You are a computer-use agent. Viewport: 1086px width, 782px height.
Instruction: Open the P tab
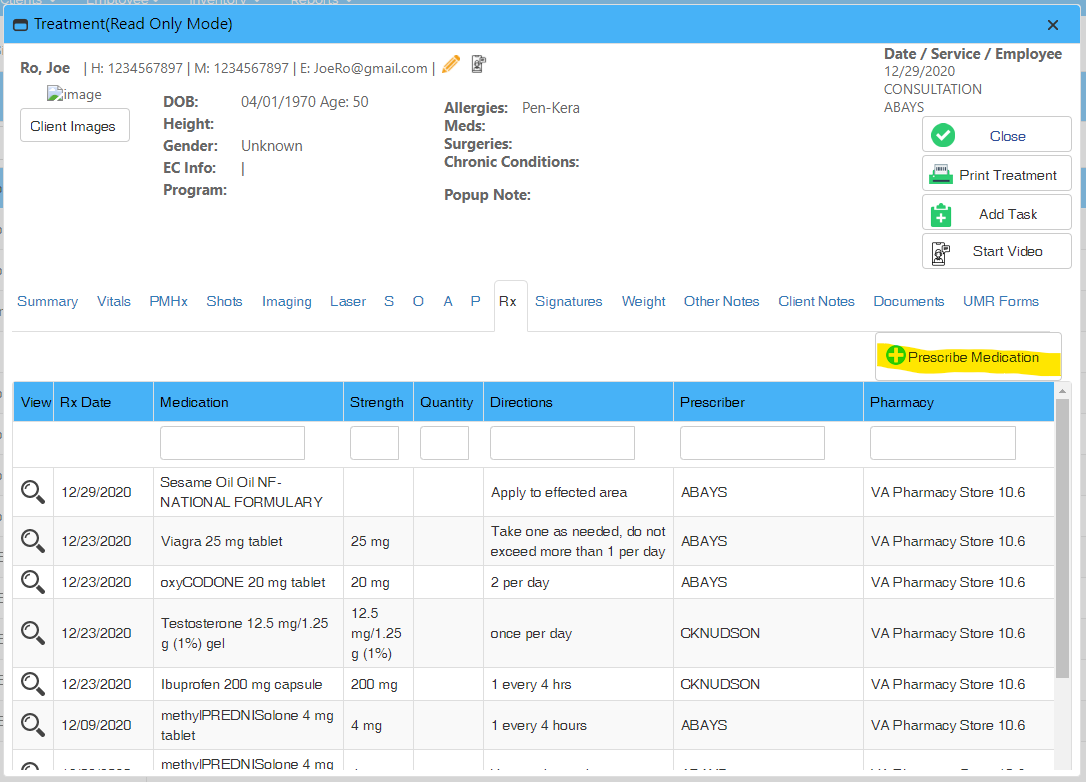click(x=475, y=301)
